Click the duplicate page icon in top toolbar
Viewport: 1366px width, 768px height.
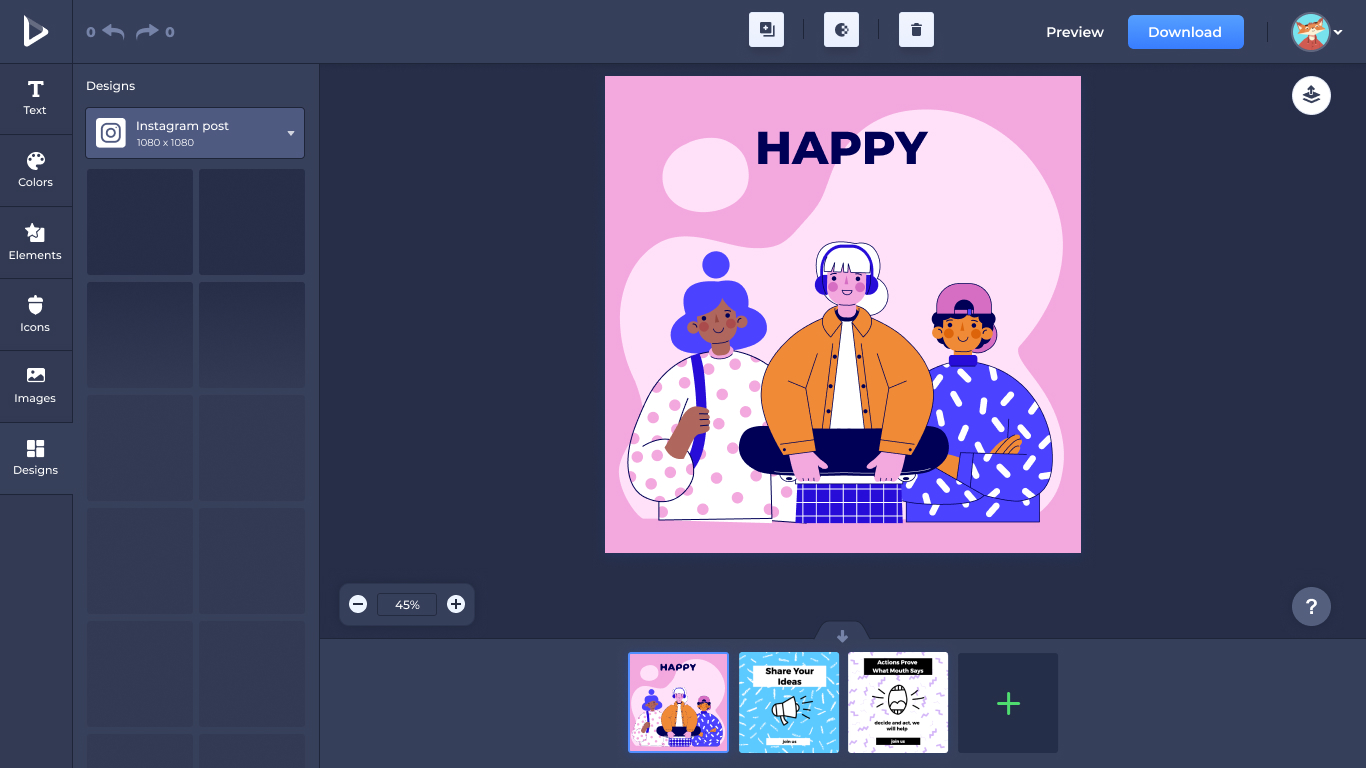767,30
